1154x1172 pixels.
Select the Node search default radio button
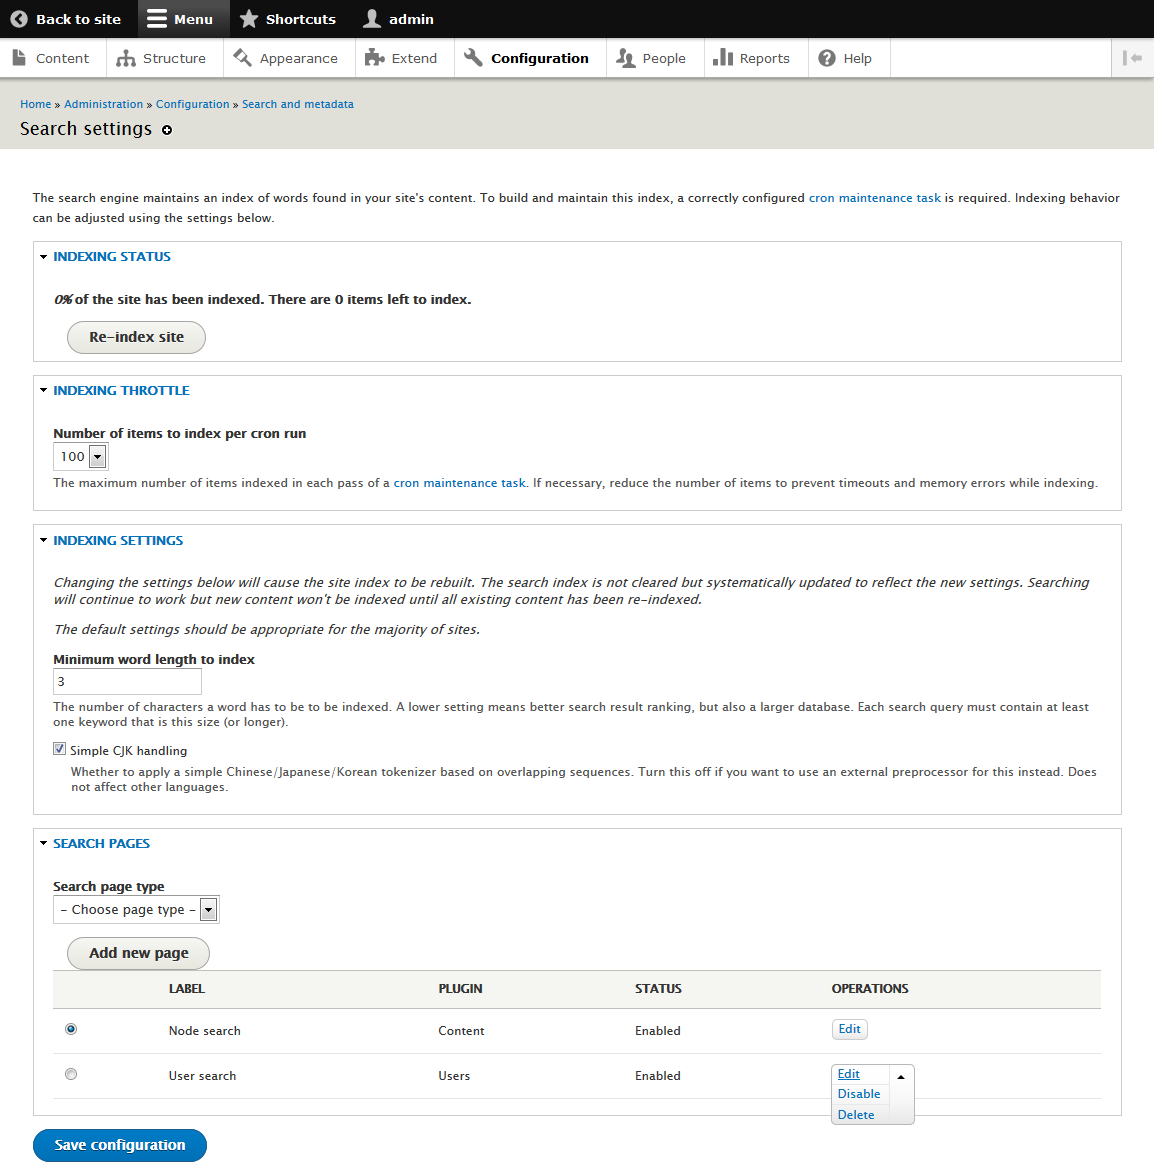71,1029
